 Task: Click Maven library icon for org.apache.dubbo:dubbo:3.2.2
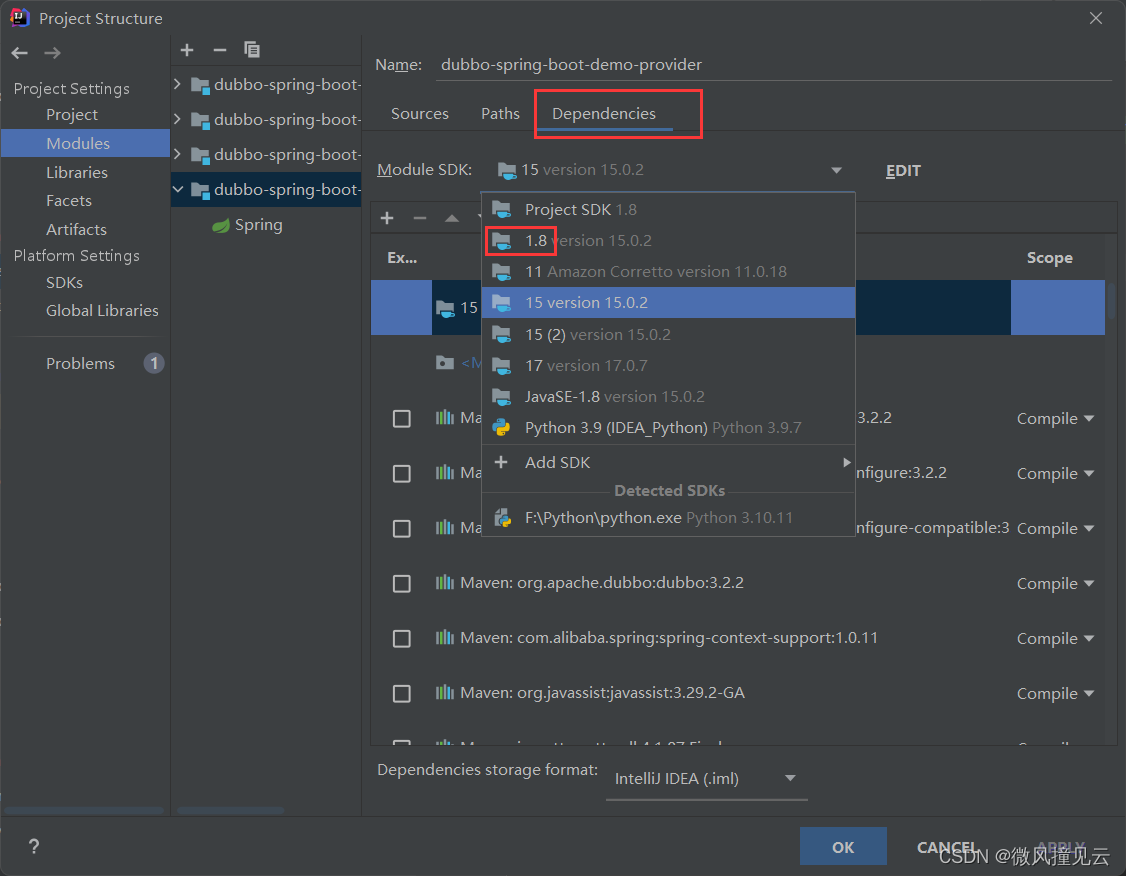tap(445, 582)
